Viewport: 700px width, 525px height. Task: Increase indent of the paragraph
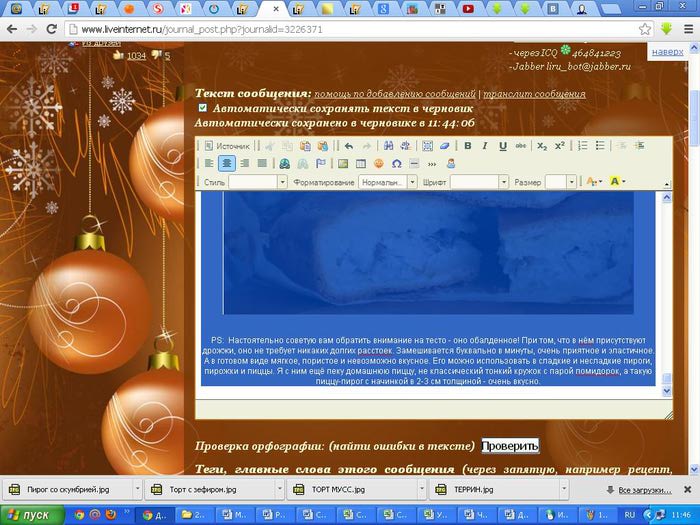639,146
